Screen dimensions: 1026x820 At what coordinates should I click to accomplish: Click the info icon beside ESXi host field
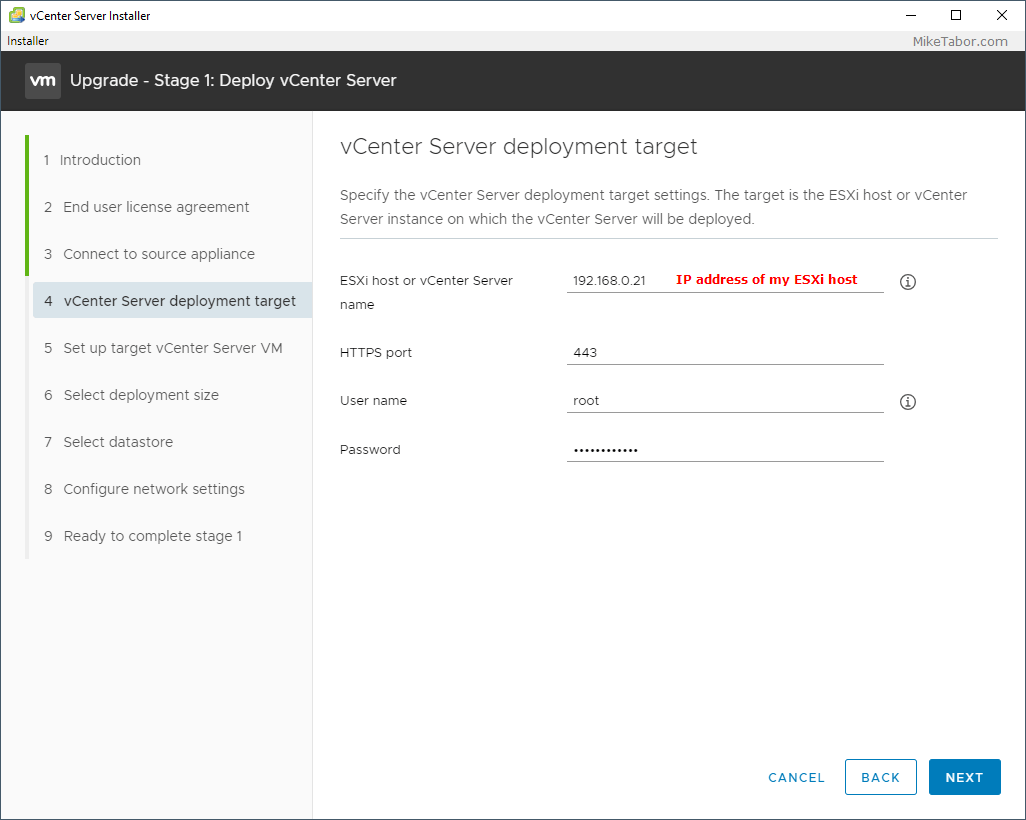click(908, 281)
